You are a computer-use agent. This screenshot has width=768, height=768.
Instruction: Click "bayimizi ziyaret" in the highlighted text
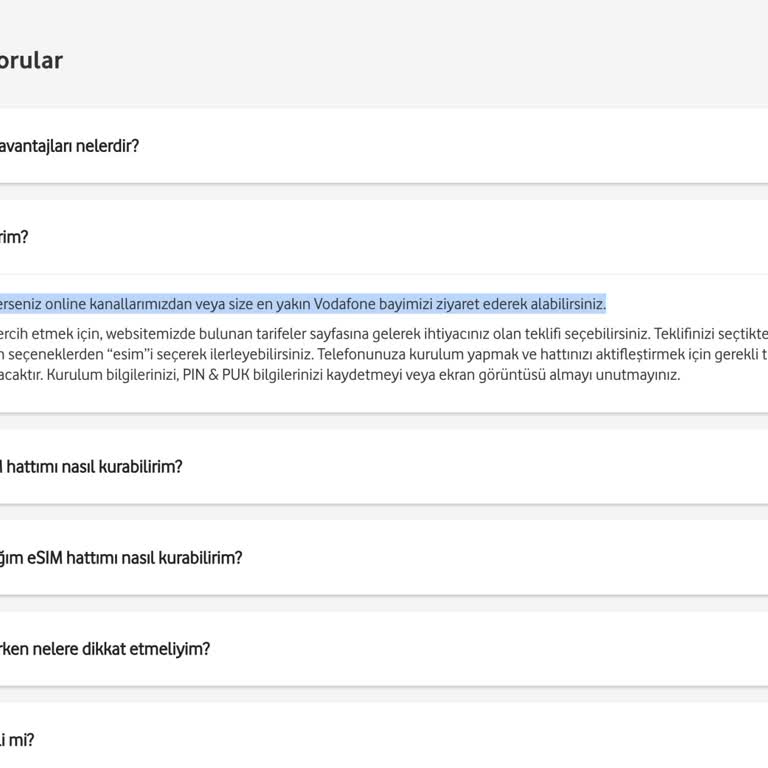(x=429, y=304)
